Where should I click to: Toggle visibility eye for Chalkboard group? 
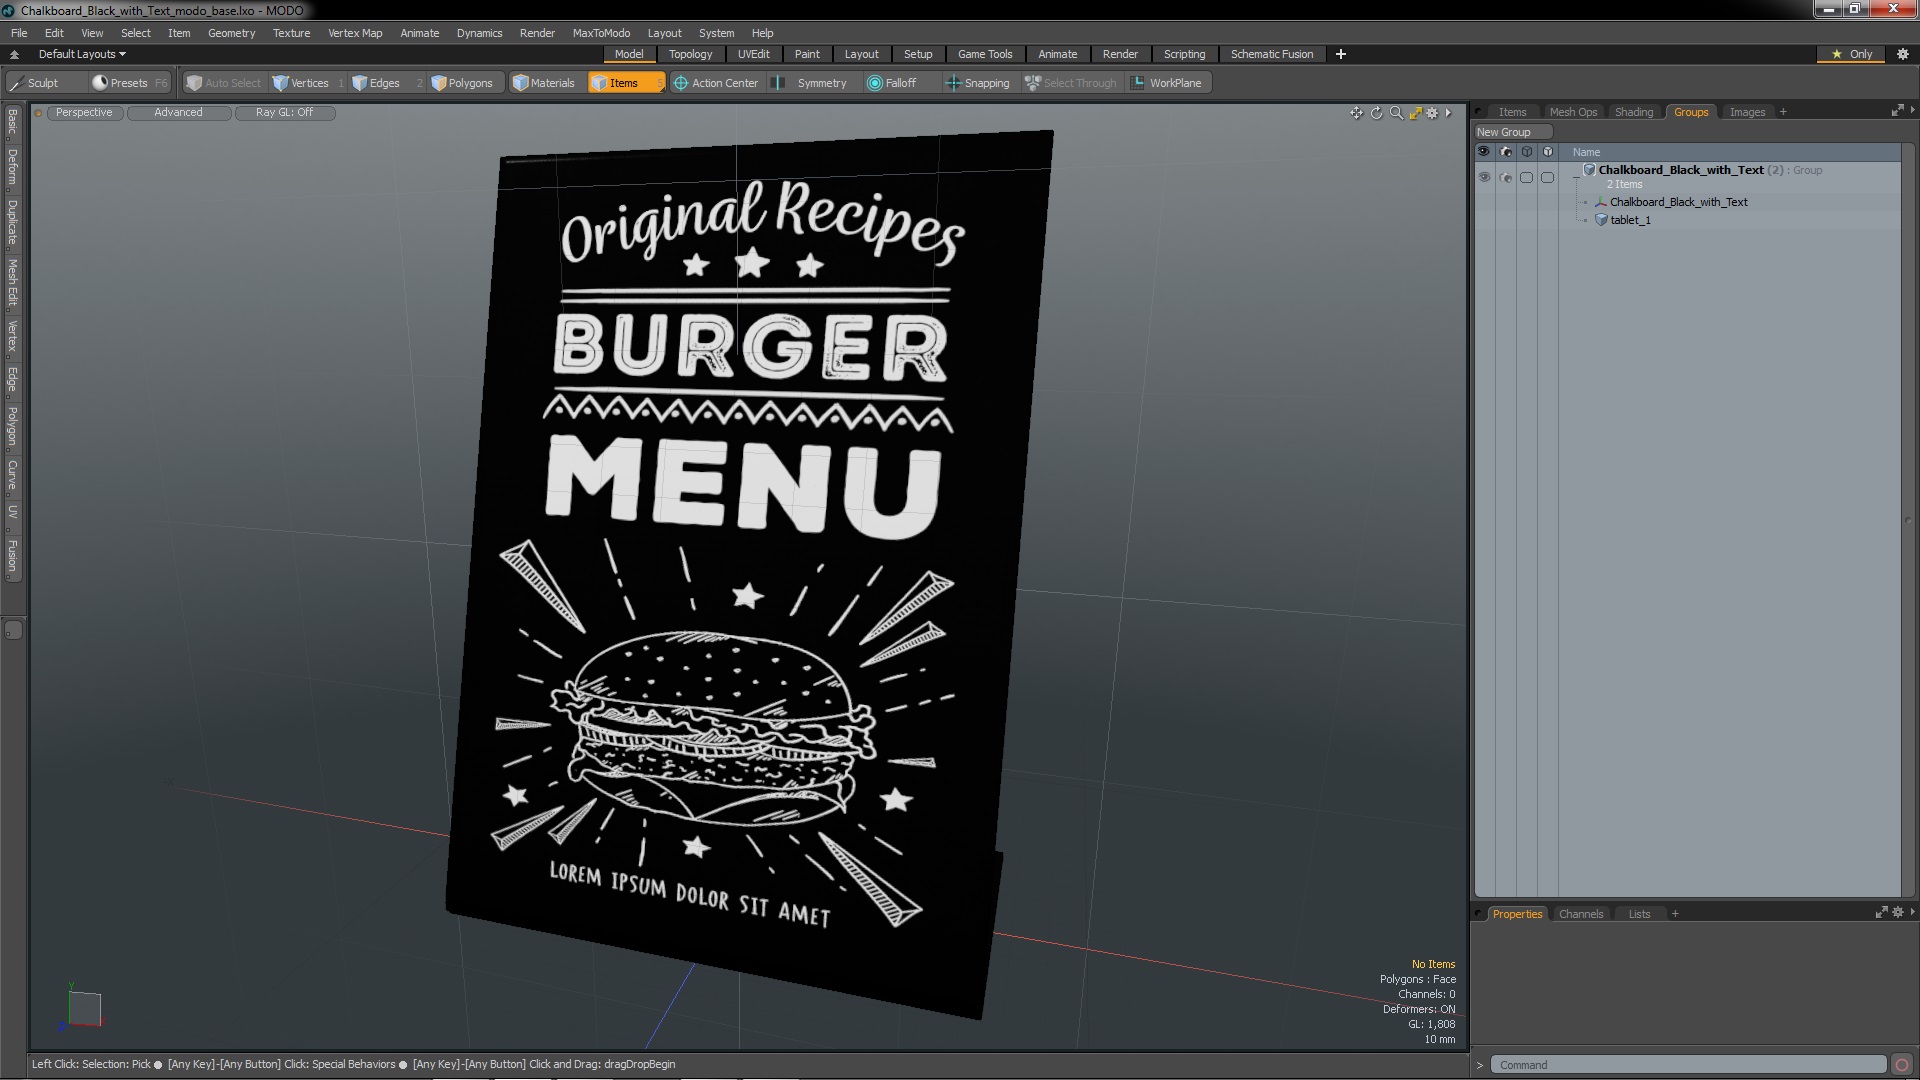tap(1484, 177)
